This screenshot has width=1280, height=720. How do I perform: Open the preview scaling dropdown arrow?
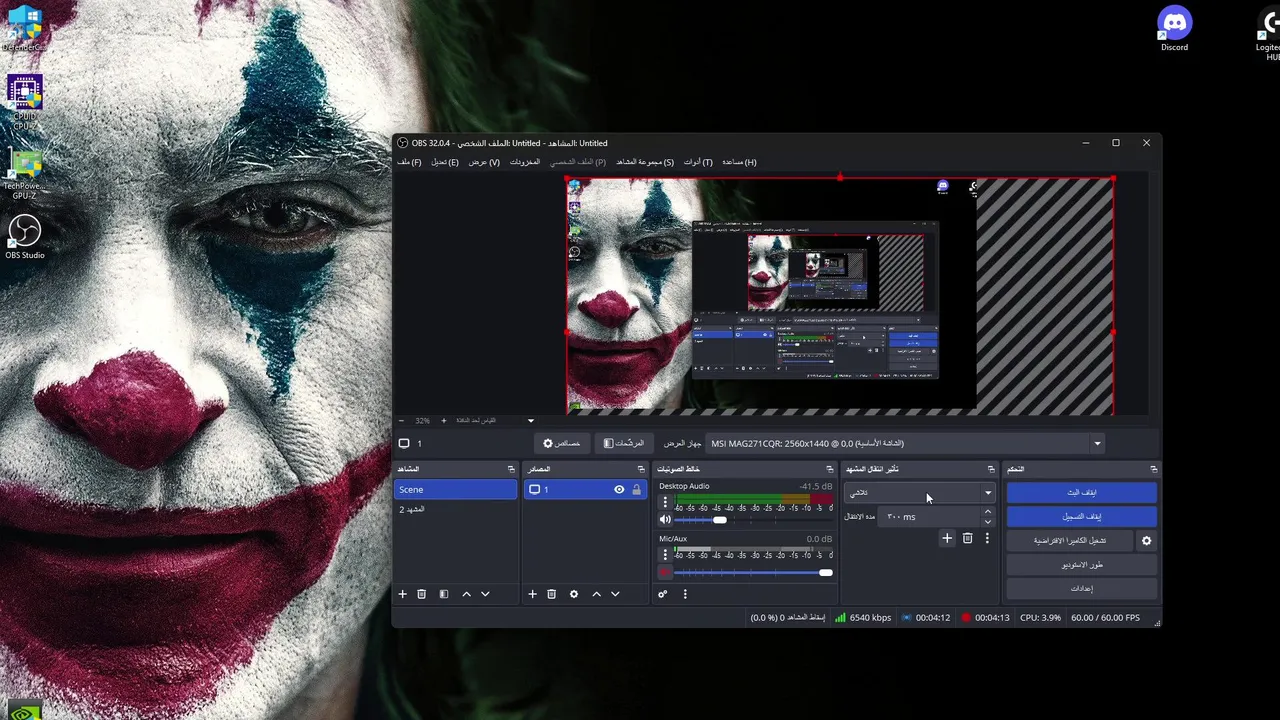point(531,421)
